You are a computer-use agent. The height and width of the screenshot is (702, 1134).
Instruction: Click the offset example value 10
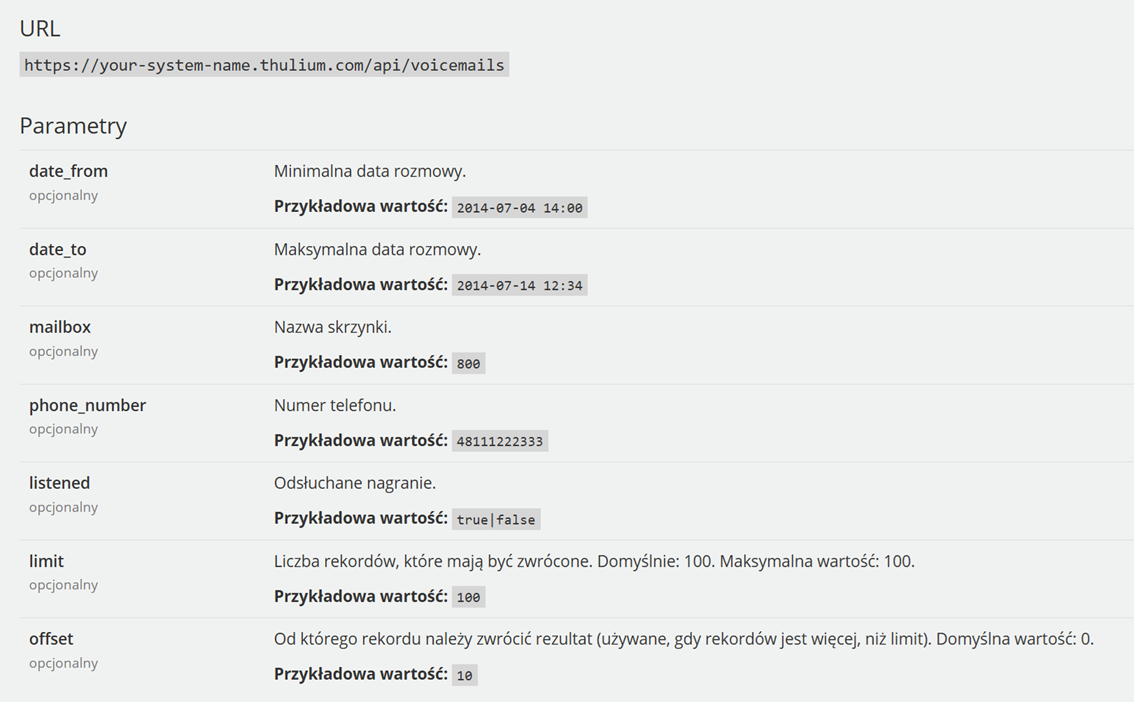(x=464, y=676)
